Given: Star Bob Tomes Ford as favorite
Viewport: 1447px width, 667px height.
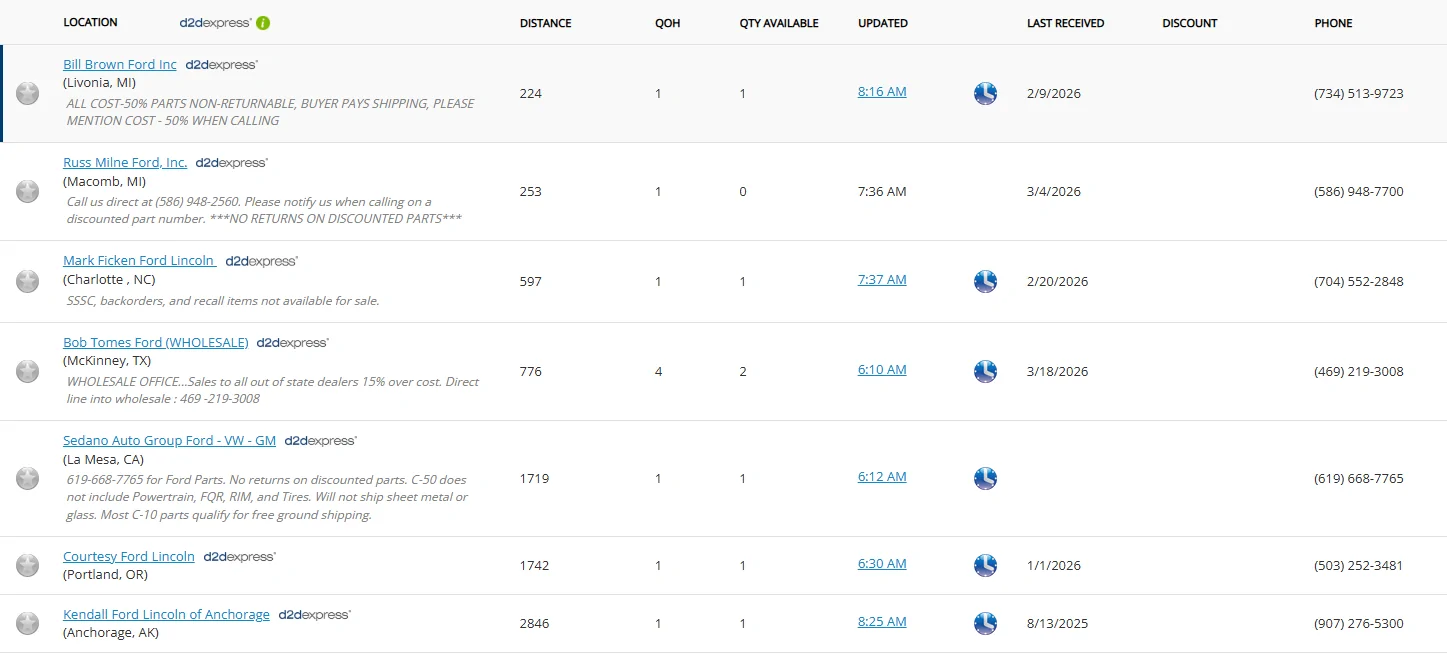Looking at the screenshot, I should click(28, 372).
